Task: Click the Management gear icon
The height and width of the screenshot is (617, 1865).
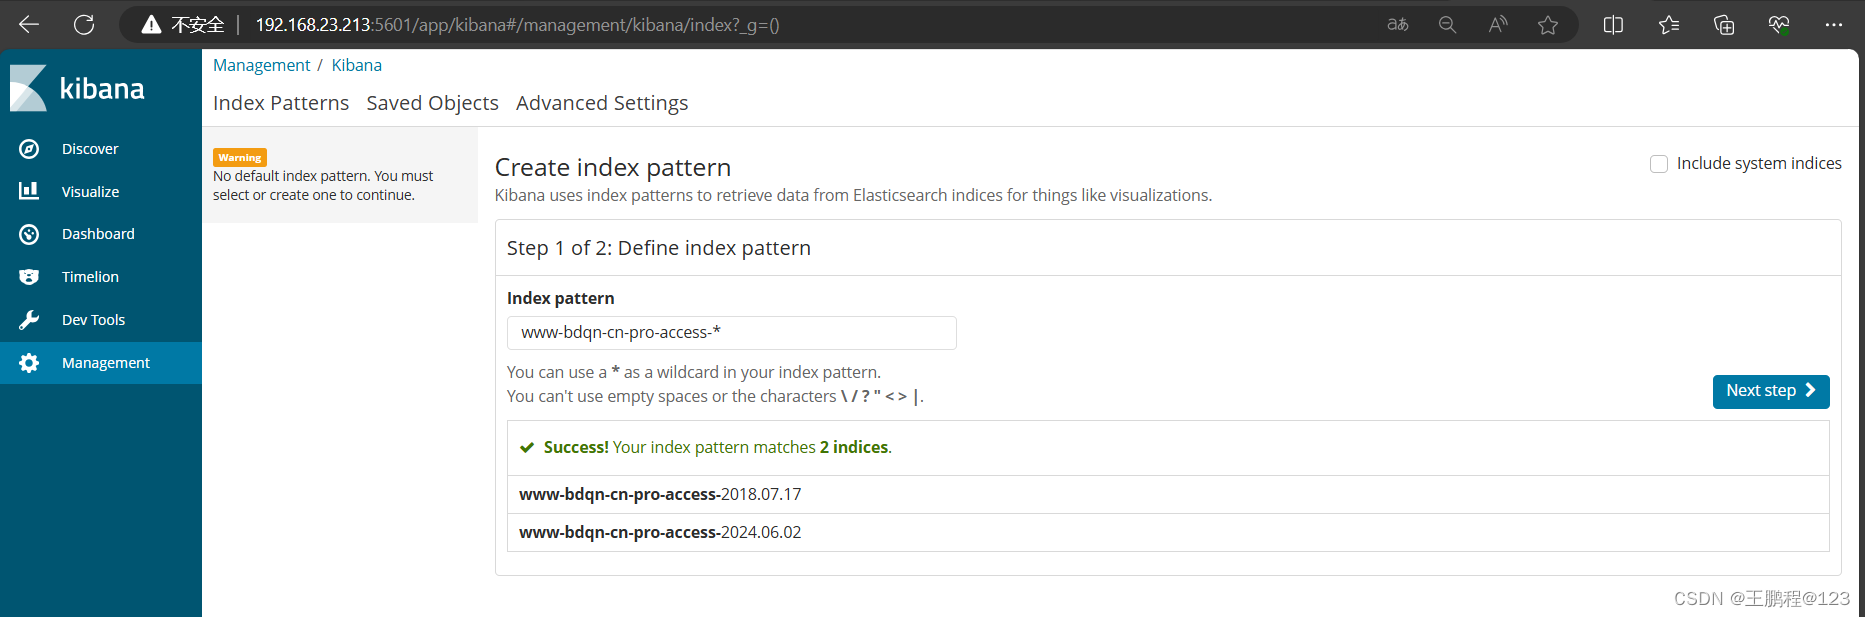Action: [29, 363]
